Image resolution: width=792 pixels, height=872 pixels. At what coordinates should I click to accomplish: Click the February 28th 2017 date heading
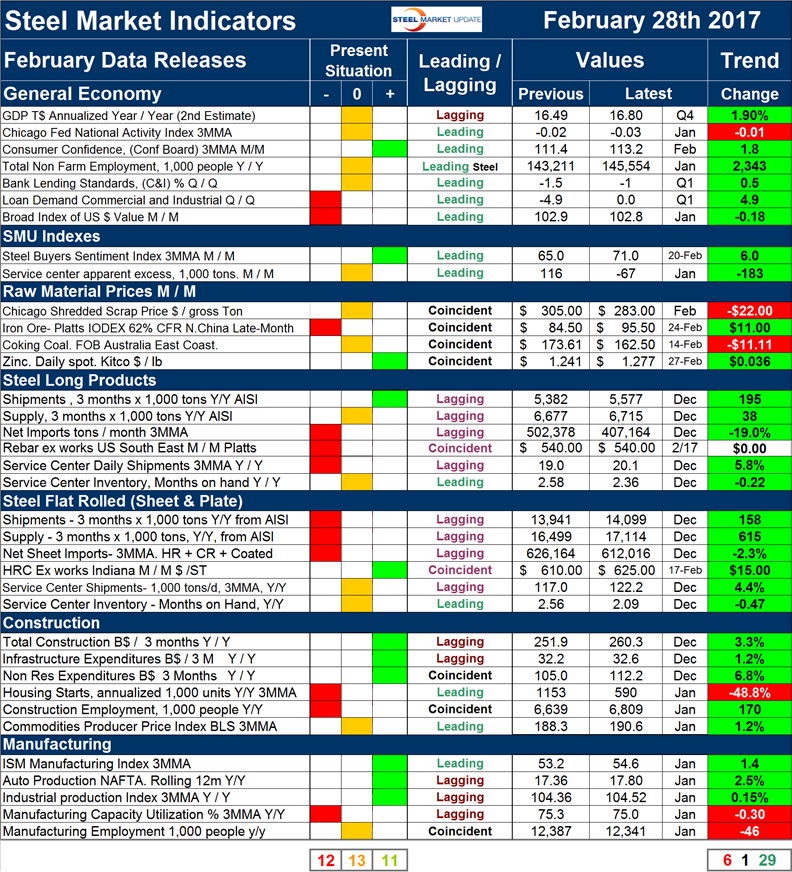coord(651,20)
